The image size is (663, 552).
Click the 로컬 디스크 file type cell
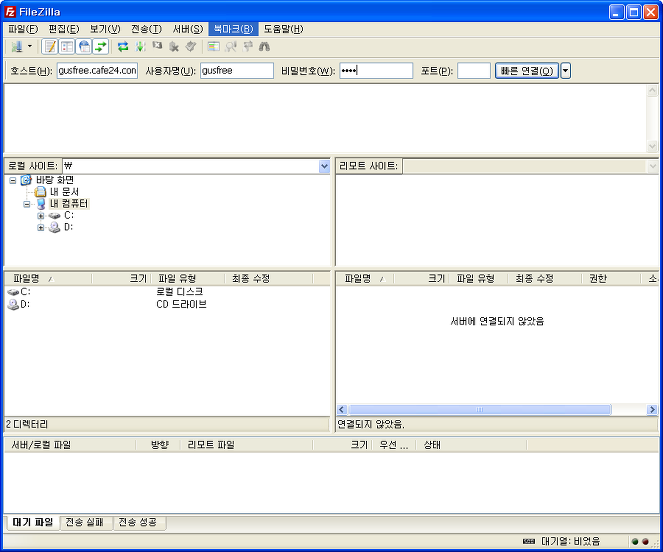coord(180,292)
